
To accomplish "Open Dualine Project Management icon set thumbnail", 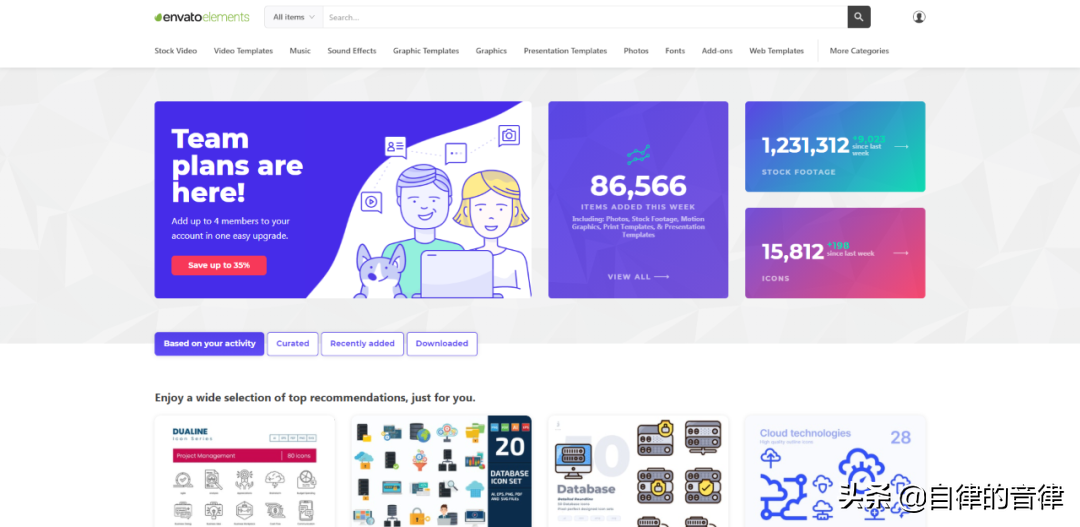I will (x=245, y=471).
